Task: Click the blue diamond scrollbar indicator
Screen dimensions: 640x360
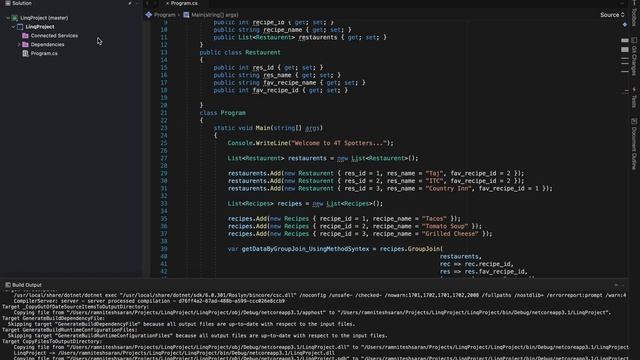Action: point(625,24)
